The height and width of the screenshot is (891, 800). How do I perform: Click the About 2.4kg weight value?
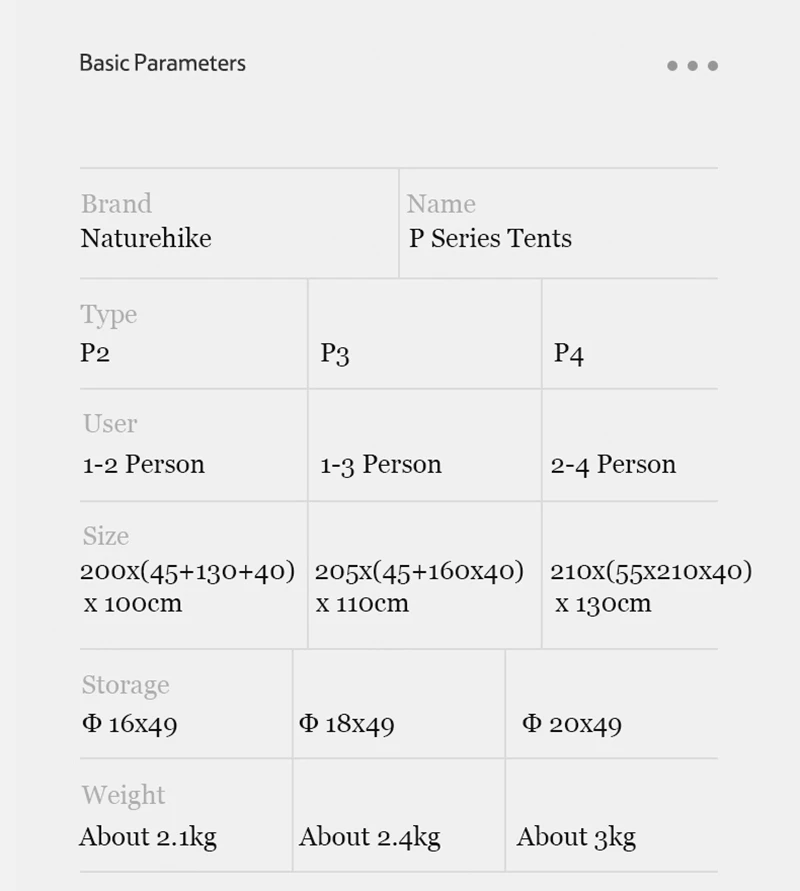(x=370, y=837)
